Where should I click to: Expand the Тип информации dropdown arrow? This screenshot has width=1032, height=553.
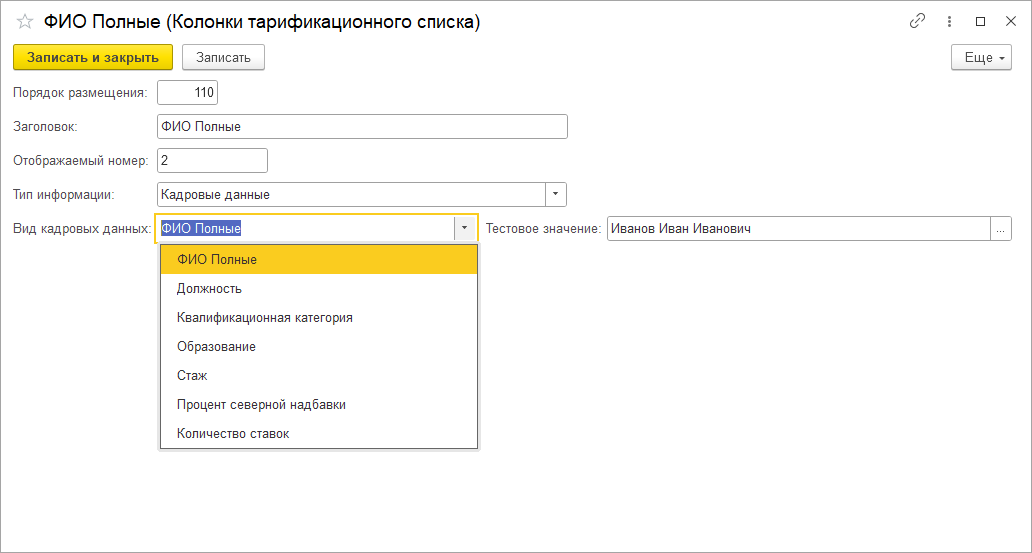pyautogui.click(x=557, y=194)
